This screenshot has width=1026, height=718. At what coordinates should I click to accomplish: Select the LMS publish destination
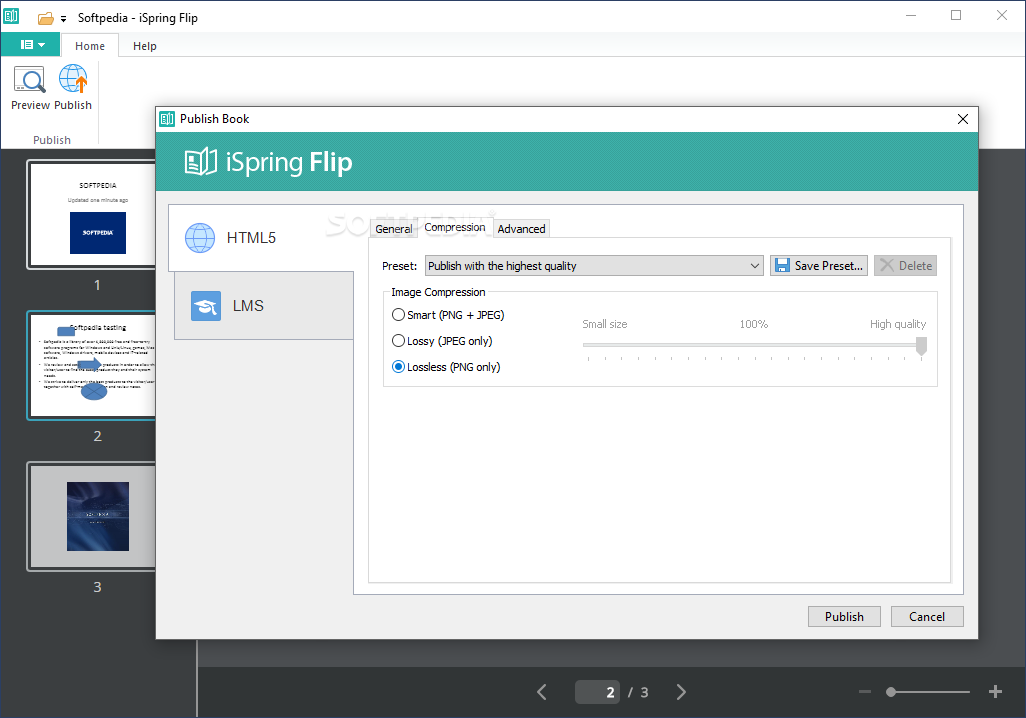point(264,306)
